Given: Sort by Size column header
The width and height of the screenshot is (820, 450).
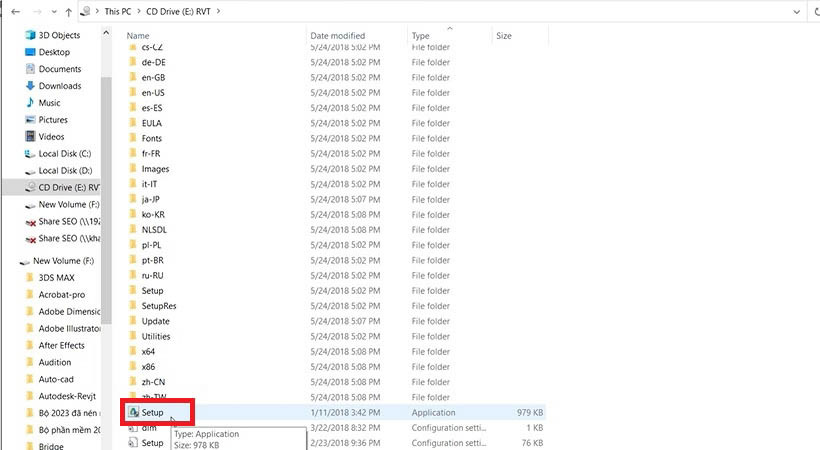Looking at the screenshot, I should point(504,36).
